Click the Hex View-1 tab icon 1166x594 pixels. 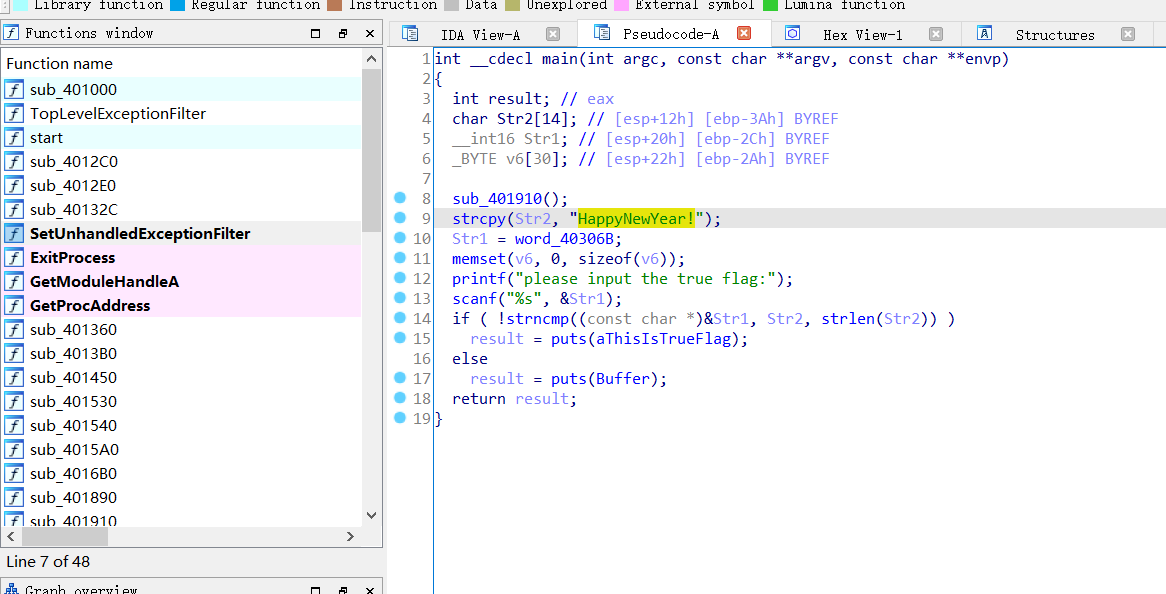coord(792,34)
